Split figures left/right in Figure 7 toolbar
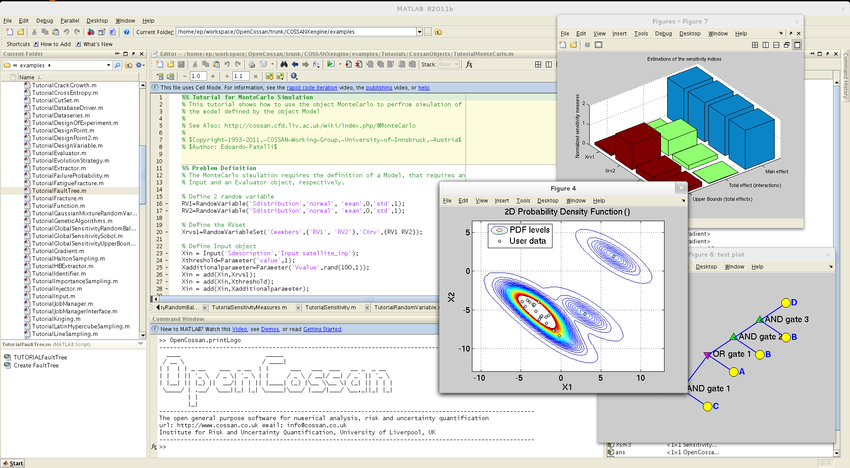The height and width of the screenshot is (468, 850). (x=765, y=45)
